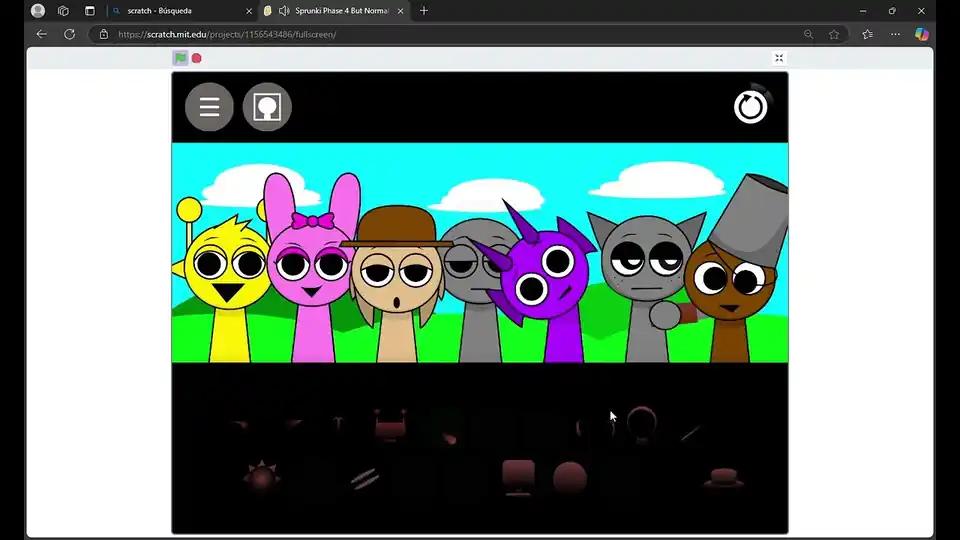Stop the project with the red stop button
The image size is (960, 540).
point(197,58)
